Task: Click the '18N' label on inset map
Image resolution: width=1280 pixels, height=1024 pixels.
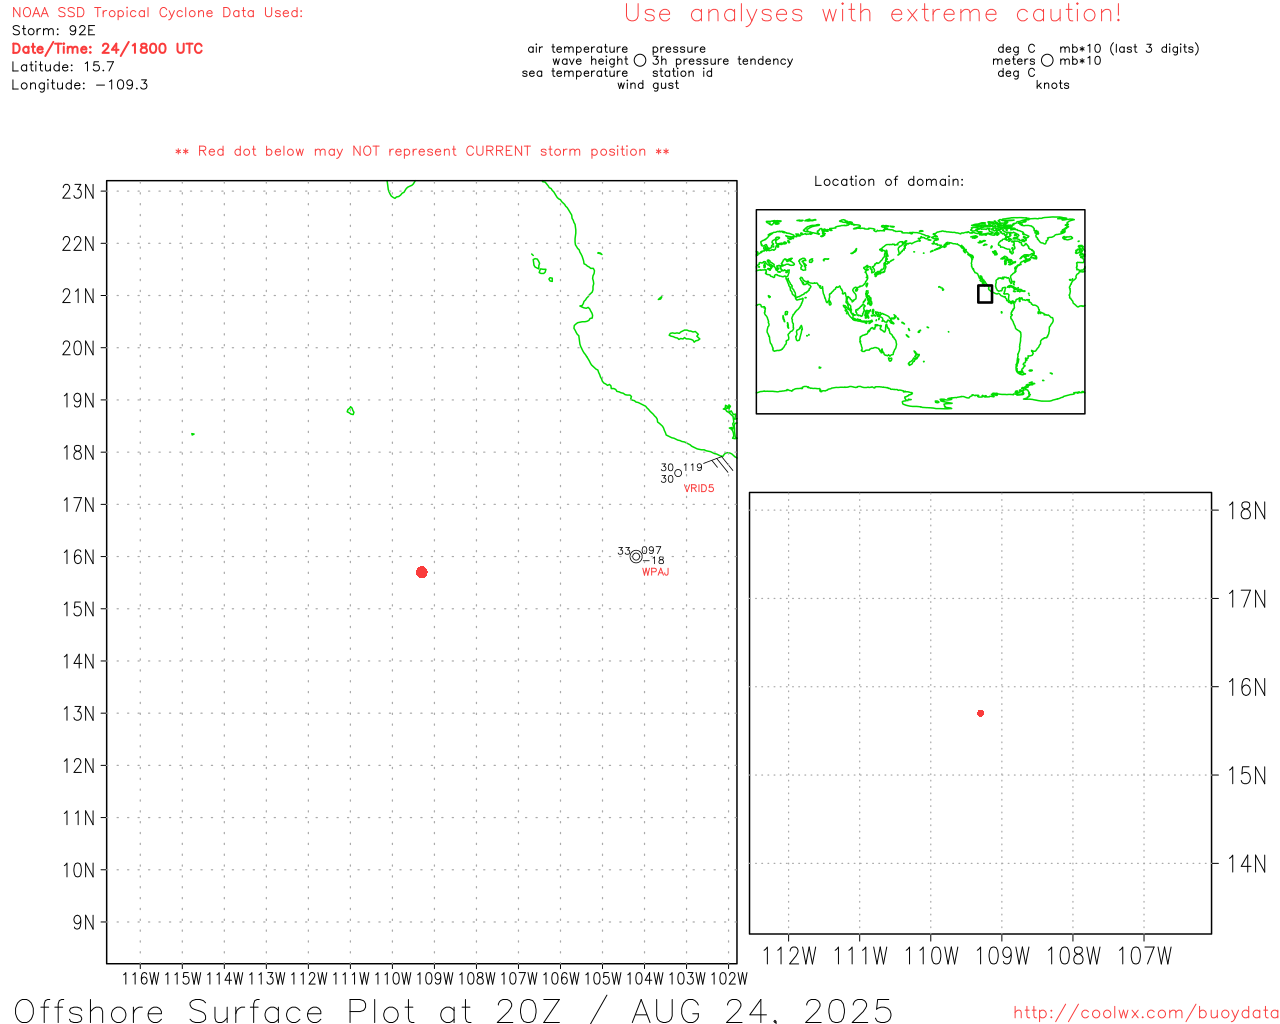Action: [1247, 511]
